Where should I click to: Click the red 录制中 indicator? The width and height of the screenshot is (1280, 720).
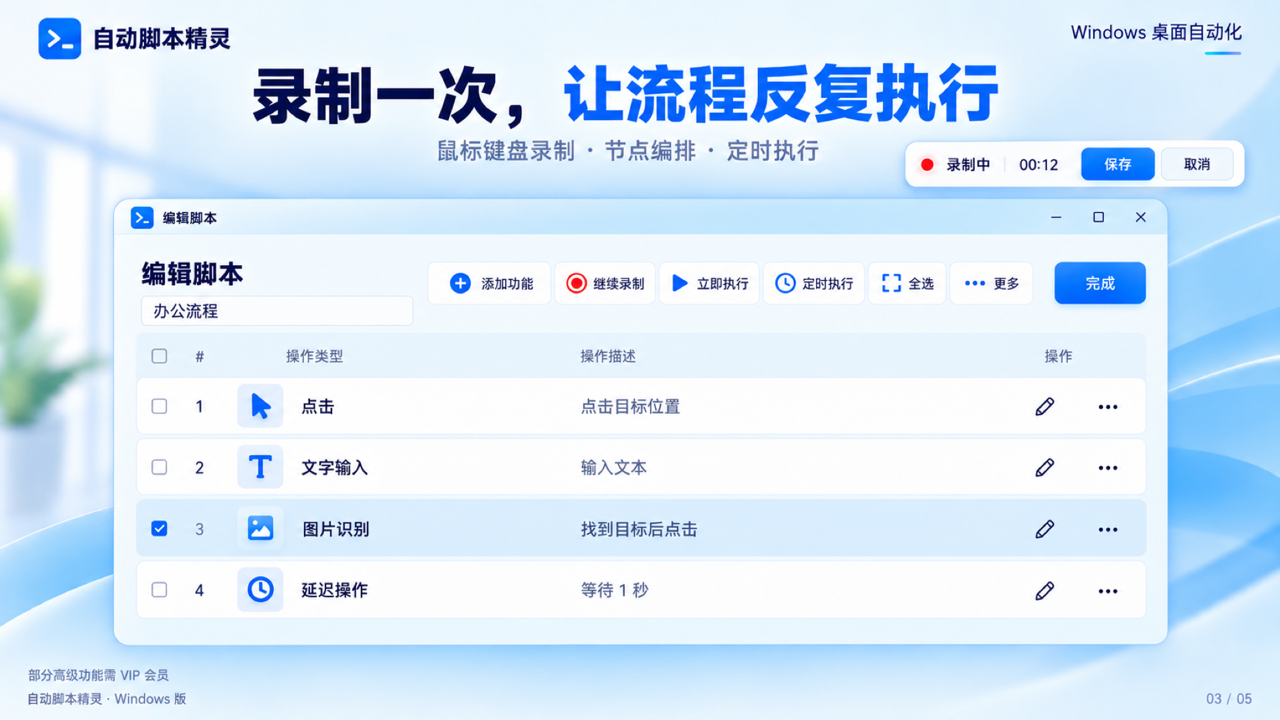(927, 165)
